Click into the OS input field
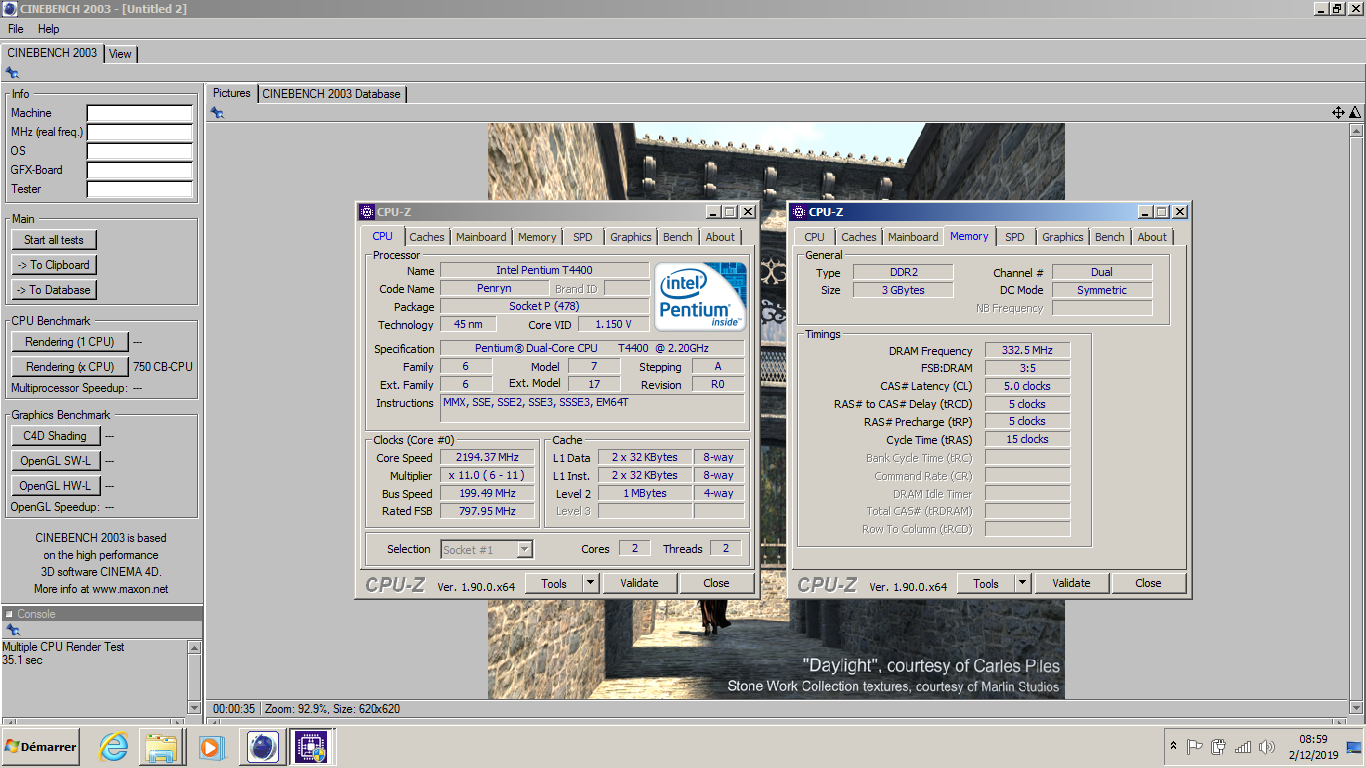The image size is (1366, 768). (139, 151)
